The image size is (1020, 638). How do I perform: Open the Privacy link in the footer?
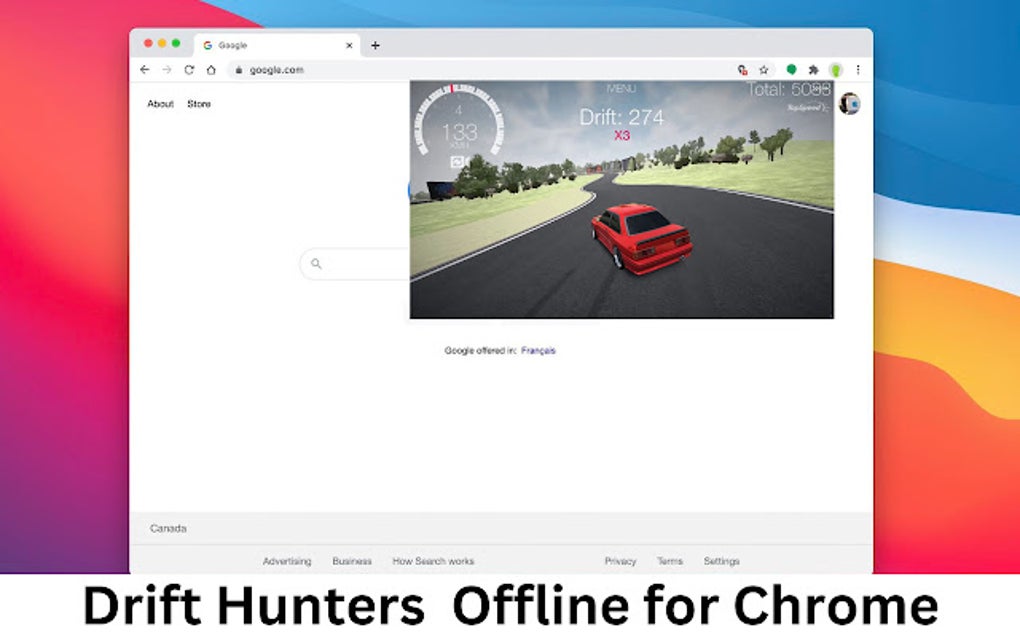[x=620, y=561]
